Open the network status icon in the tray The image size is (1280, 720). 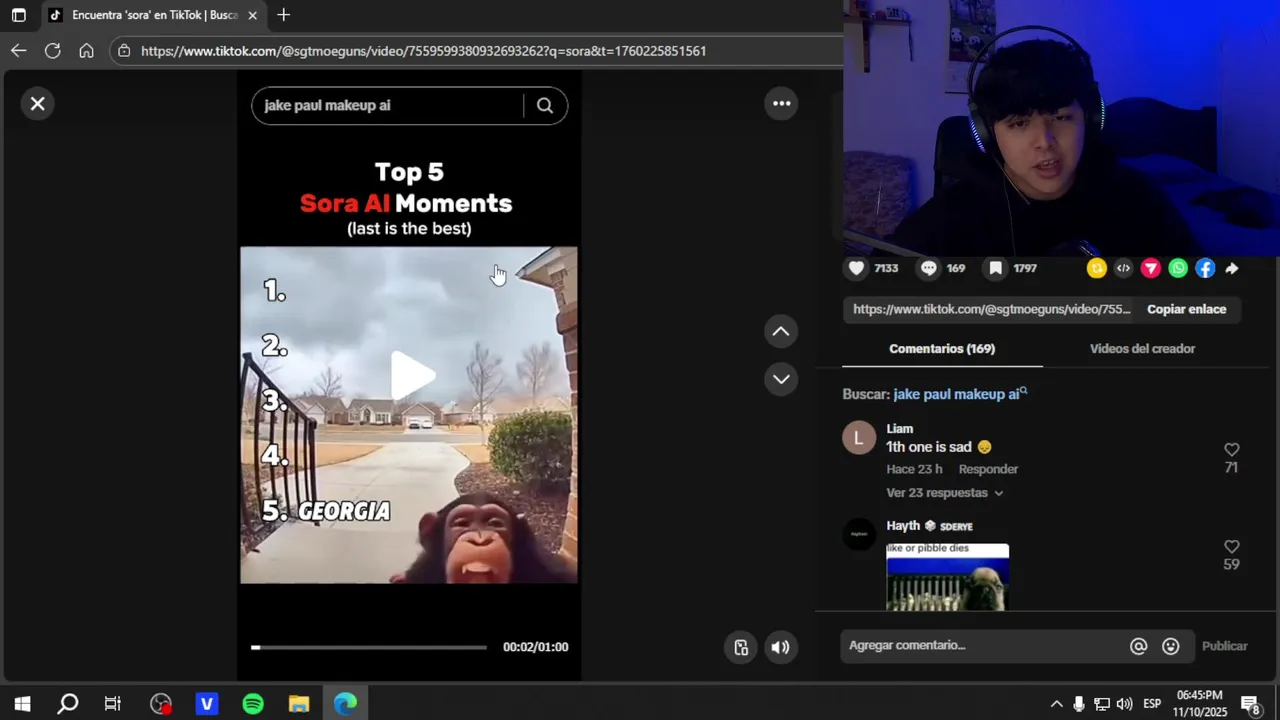point(1101,704)
